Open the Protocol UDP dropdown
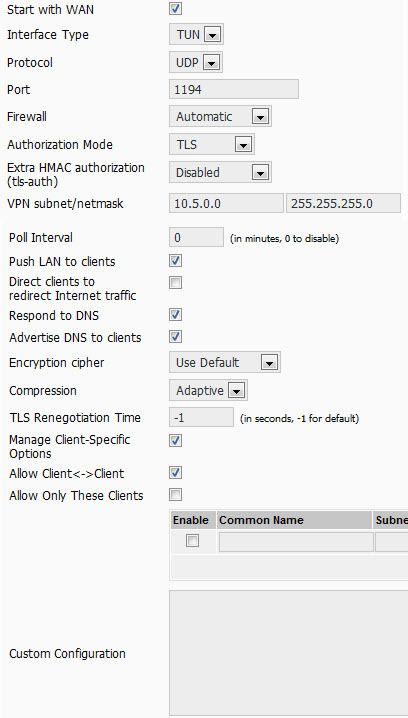This screenshot has width=408, height=718. pyautogui.click(x=196, y=63)
